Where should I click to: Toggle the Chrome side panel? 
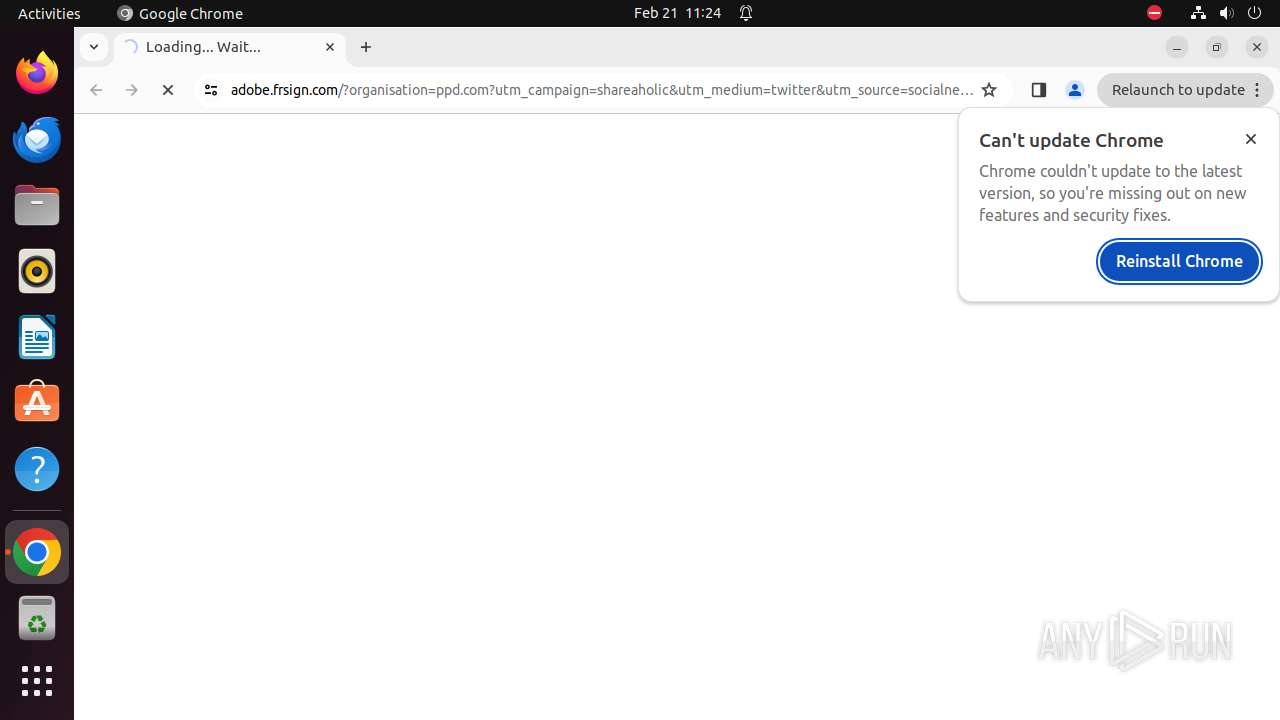coord(1038,90)
